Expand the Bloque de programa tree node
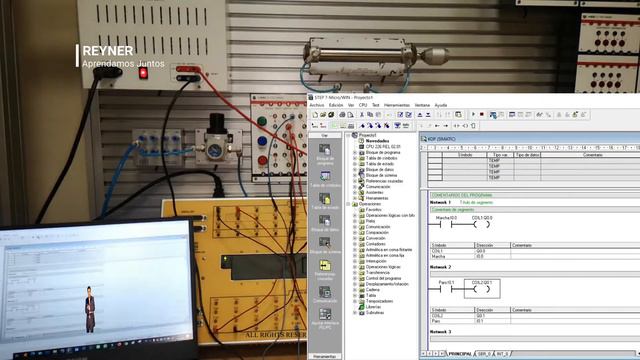 [x=355, y=152]
